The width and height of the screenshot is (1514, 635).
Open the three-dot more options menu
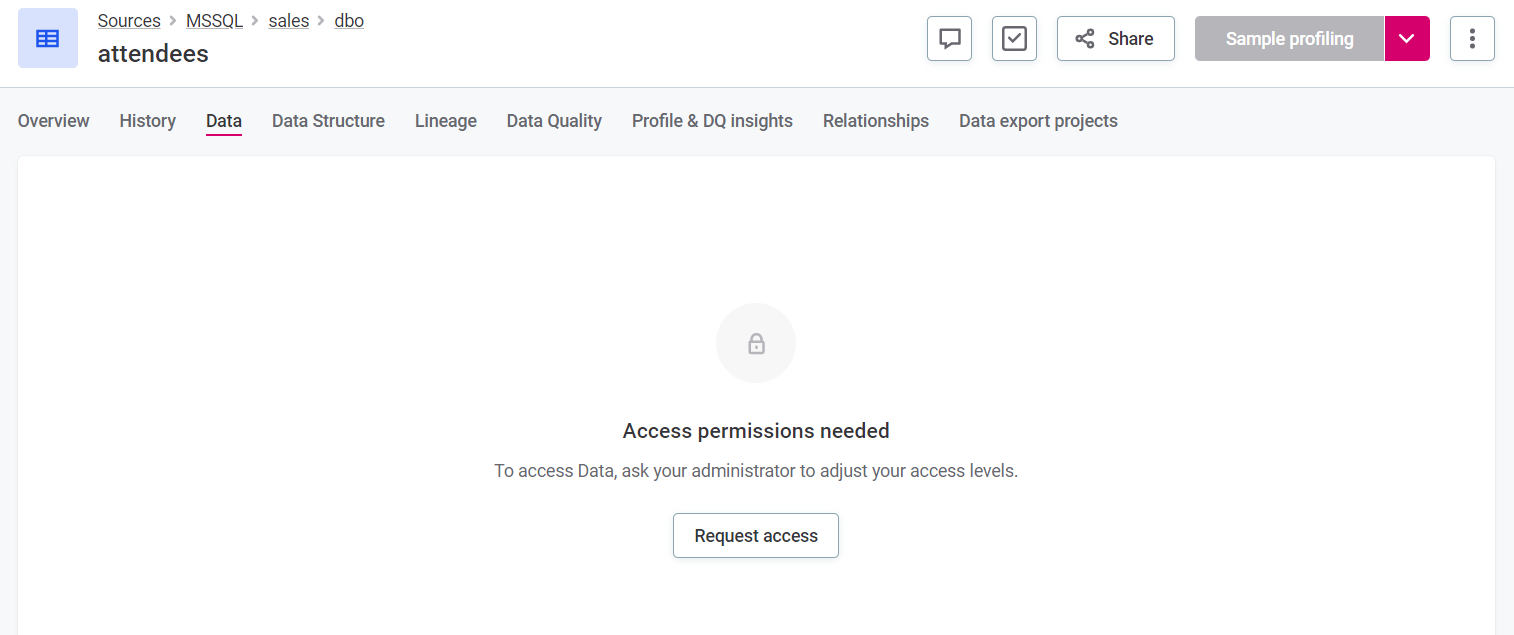click(1472, 38)
